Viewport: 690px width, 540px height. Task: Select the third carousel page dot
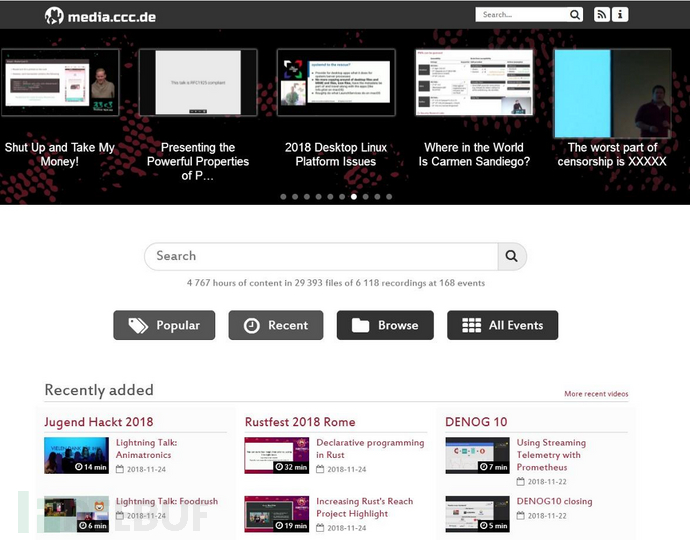307,197
